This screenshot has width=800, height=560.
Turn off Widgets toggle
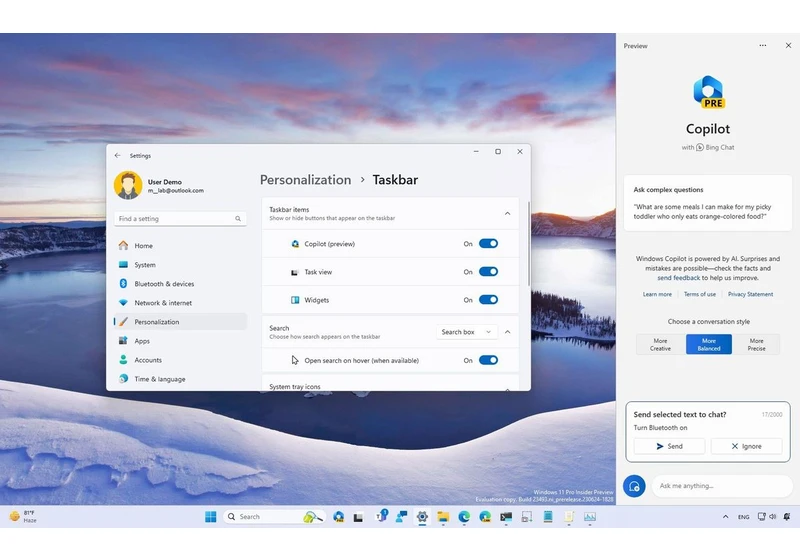[488, 300]
